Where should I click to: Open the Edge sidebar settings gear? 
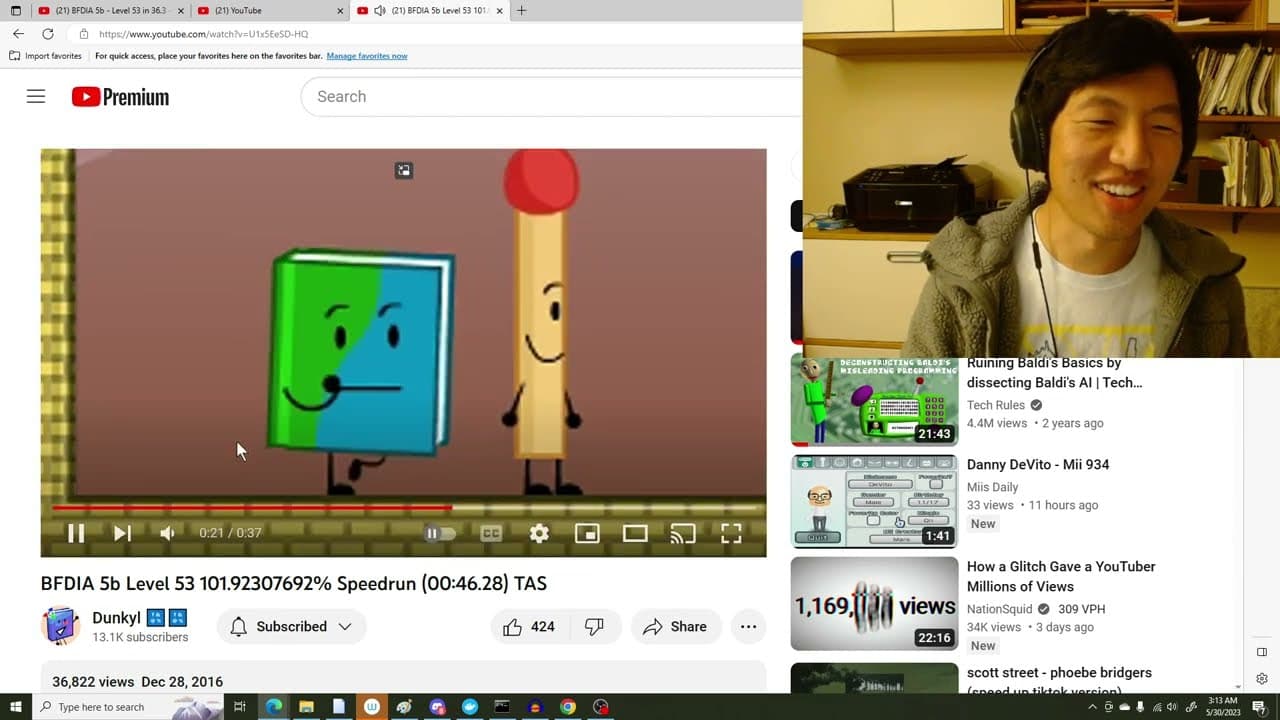coord(1262,679)
